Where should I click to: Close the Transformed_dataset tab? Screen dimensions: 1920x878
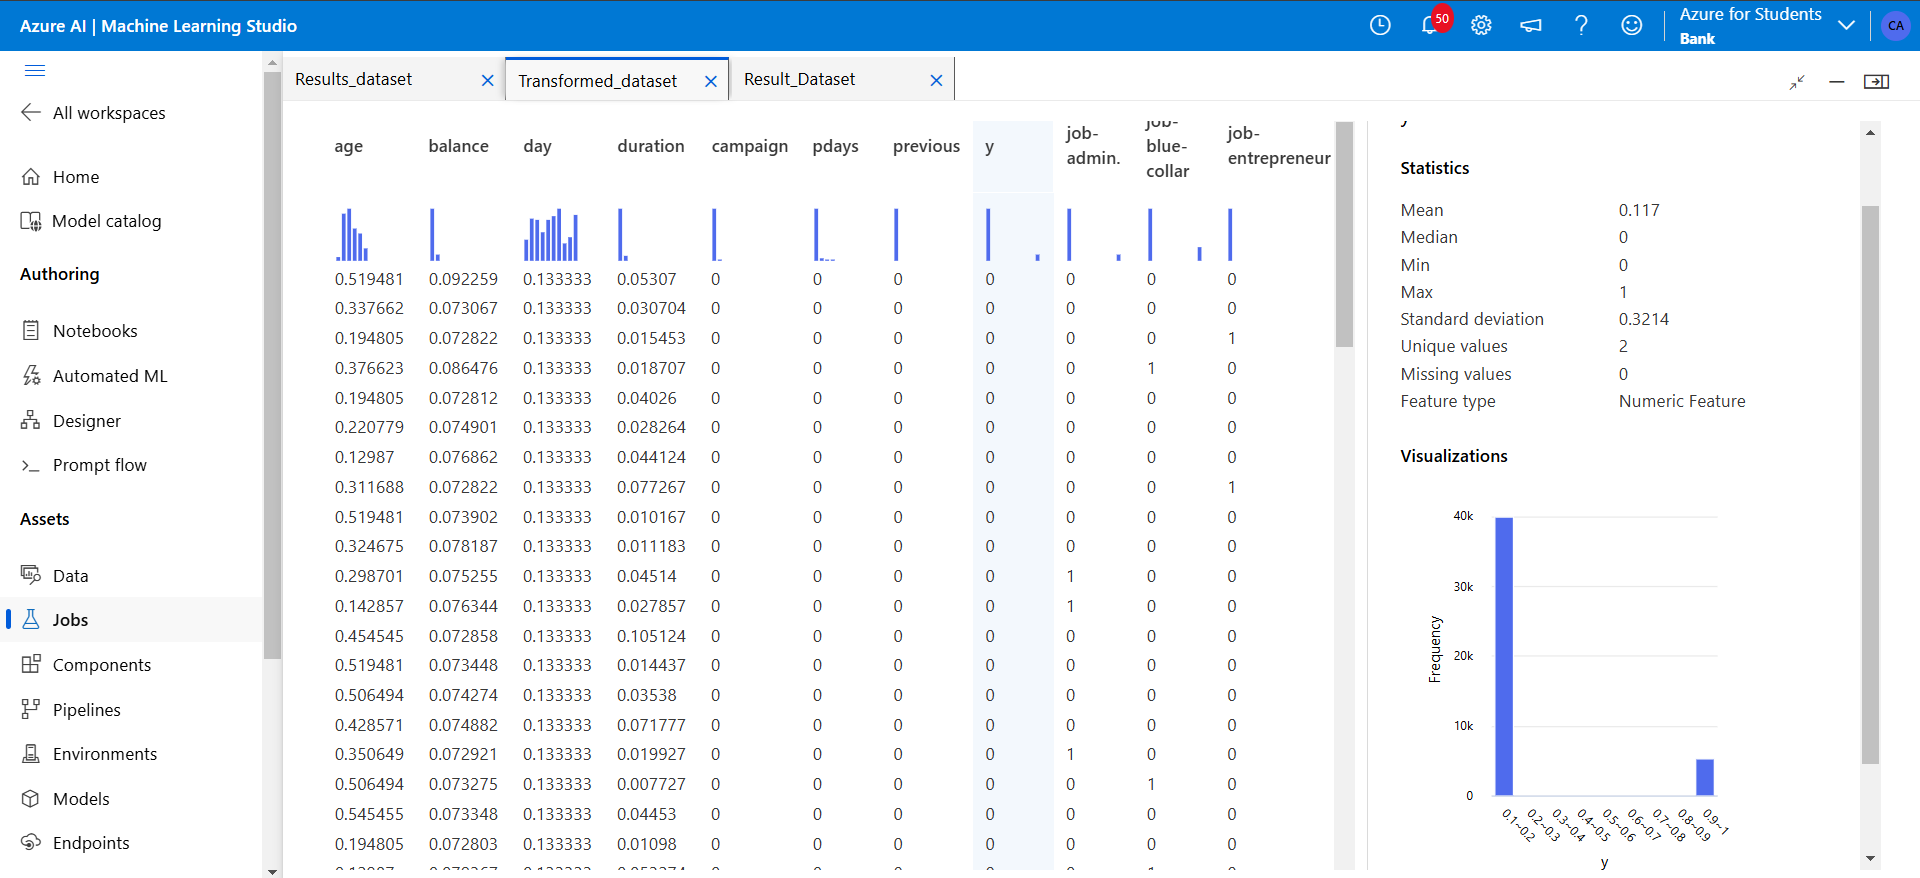pos(711,81)
